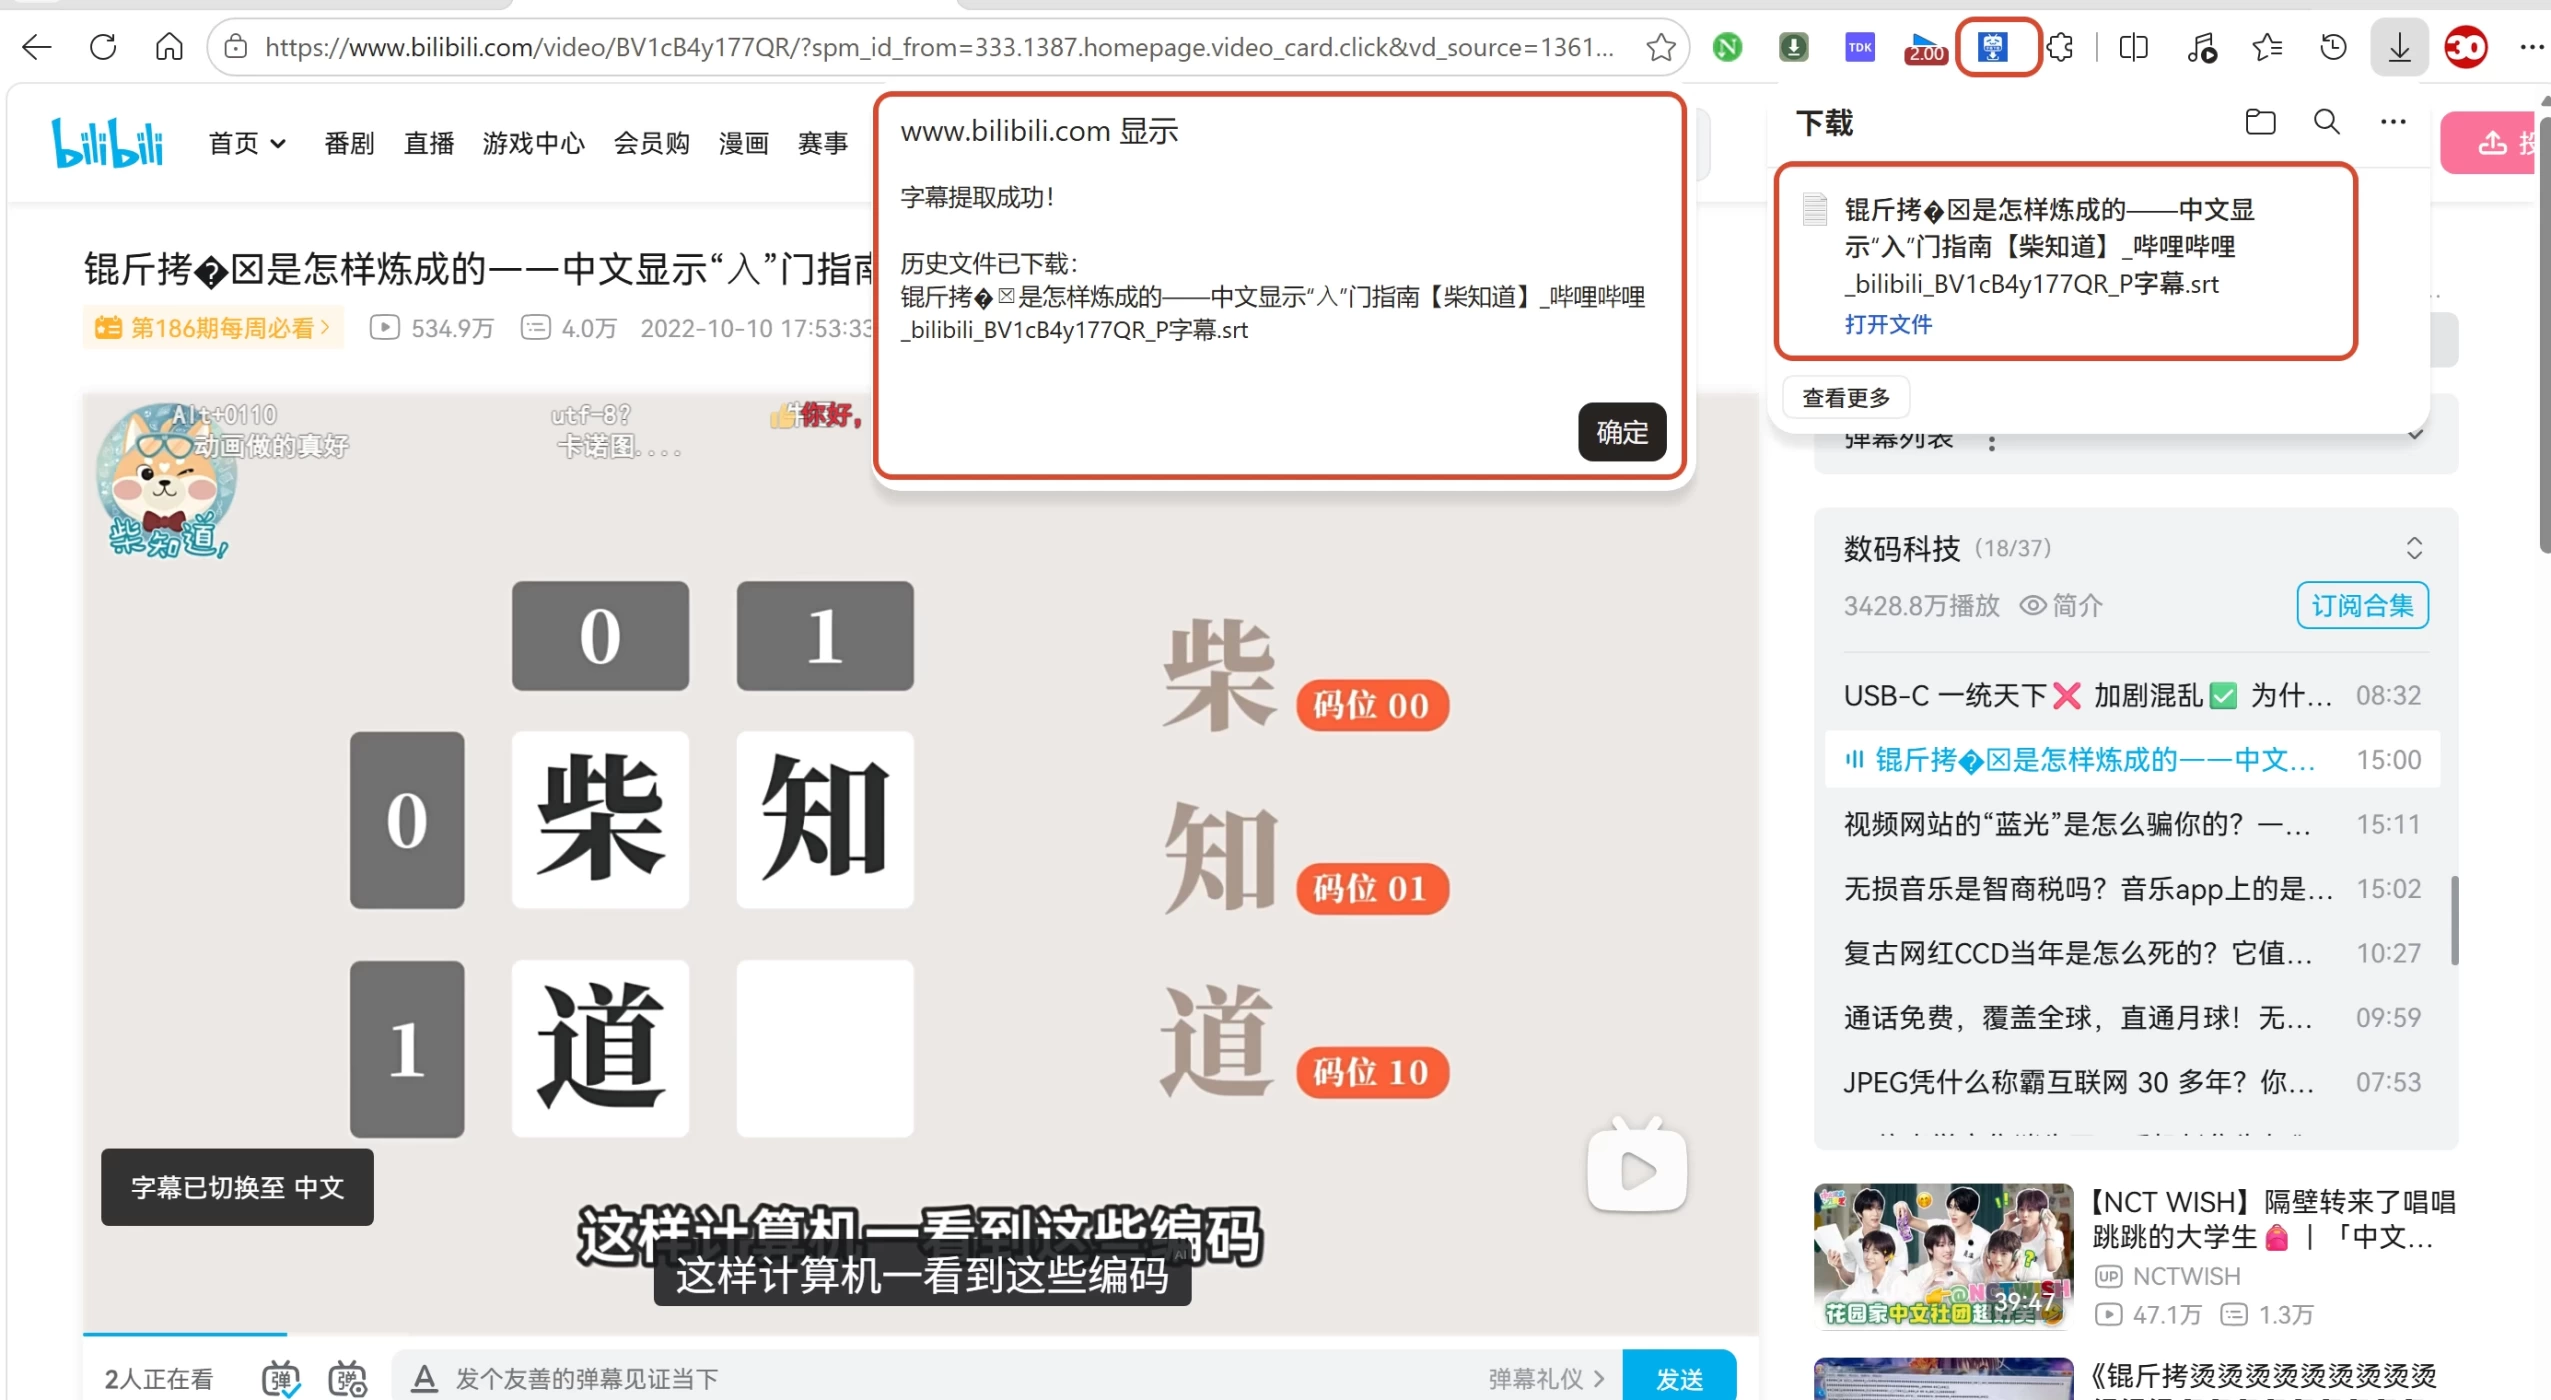Click the browser address bar URL
The width and height of the screenshot is (2551, 1400).
pyautogui.click(x=938, y=47)
